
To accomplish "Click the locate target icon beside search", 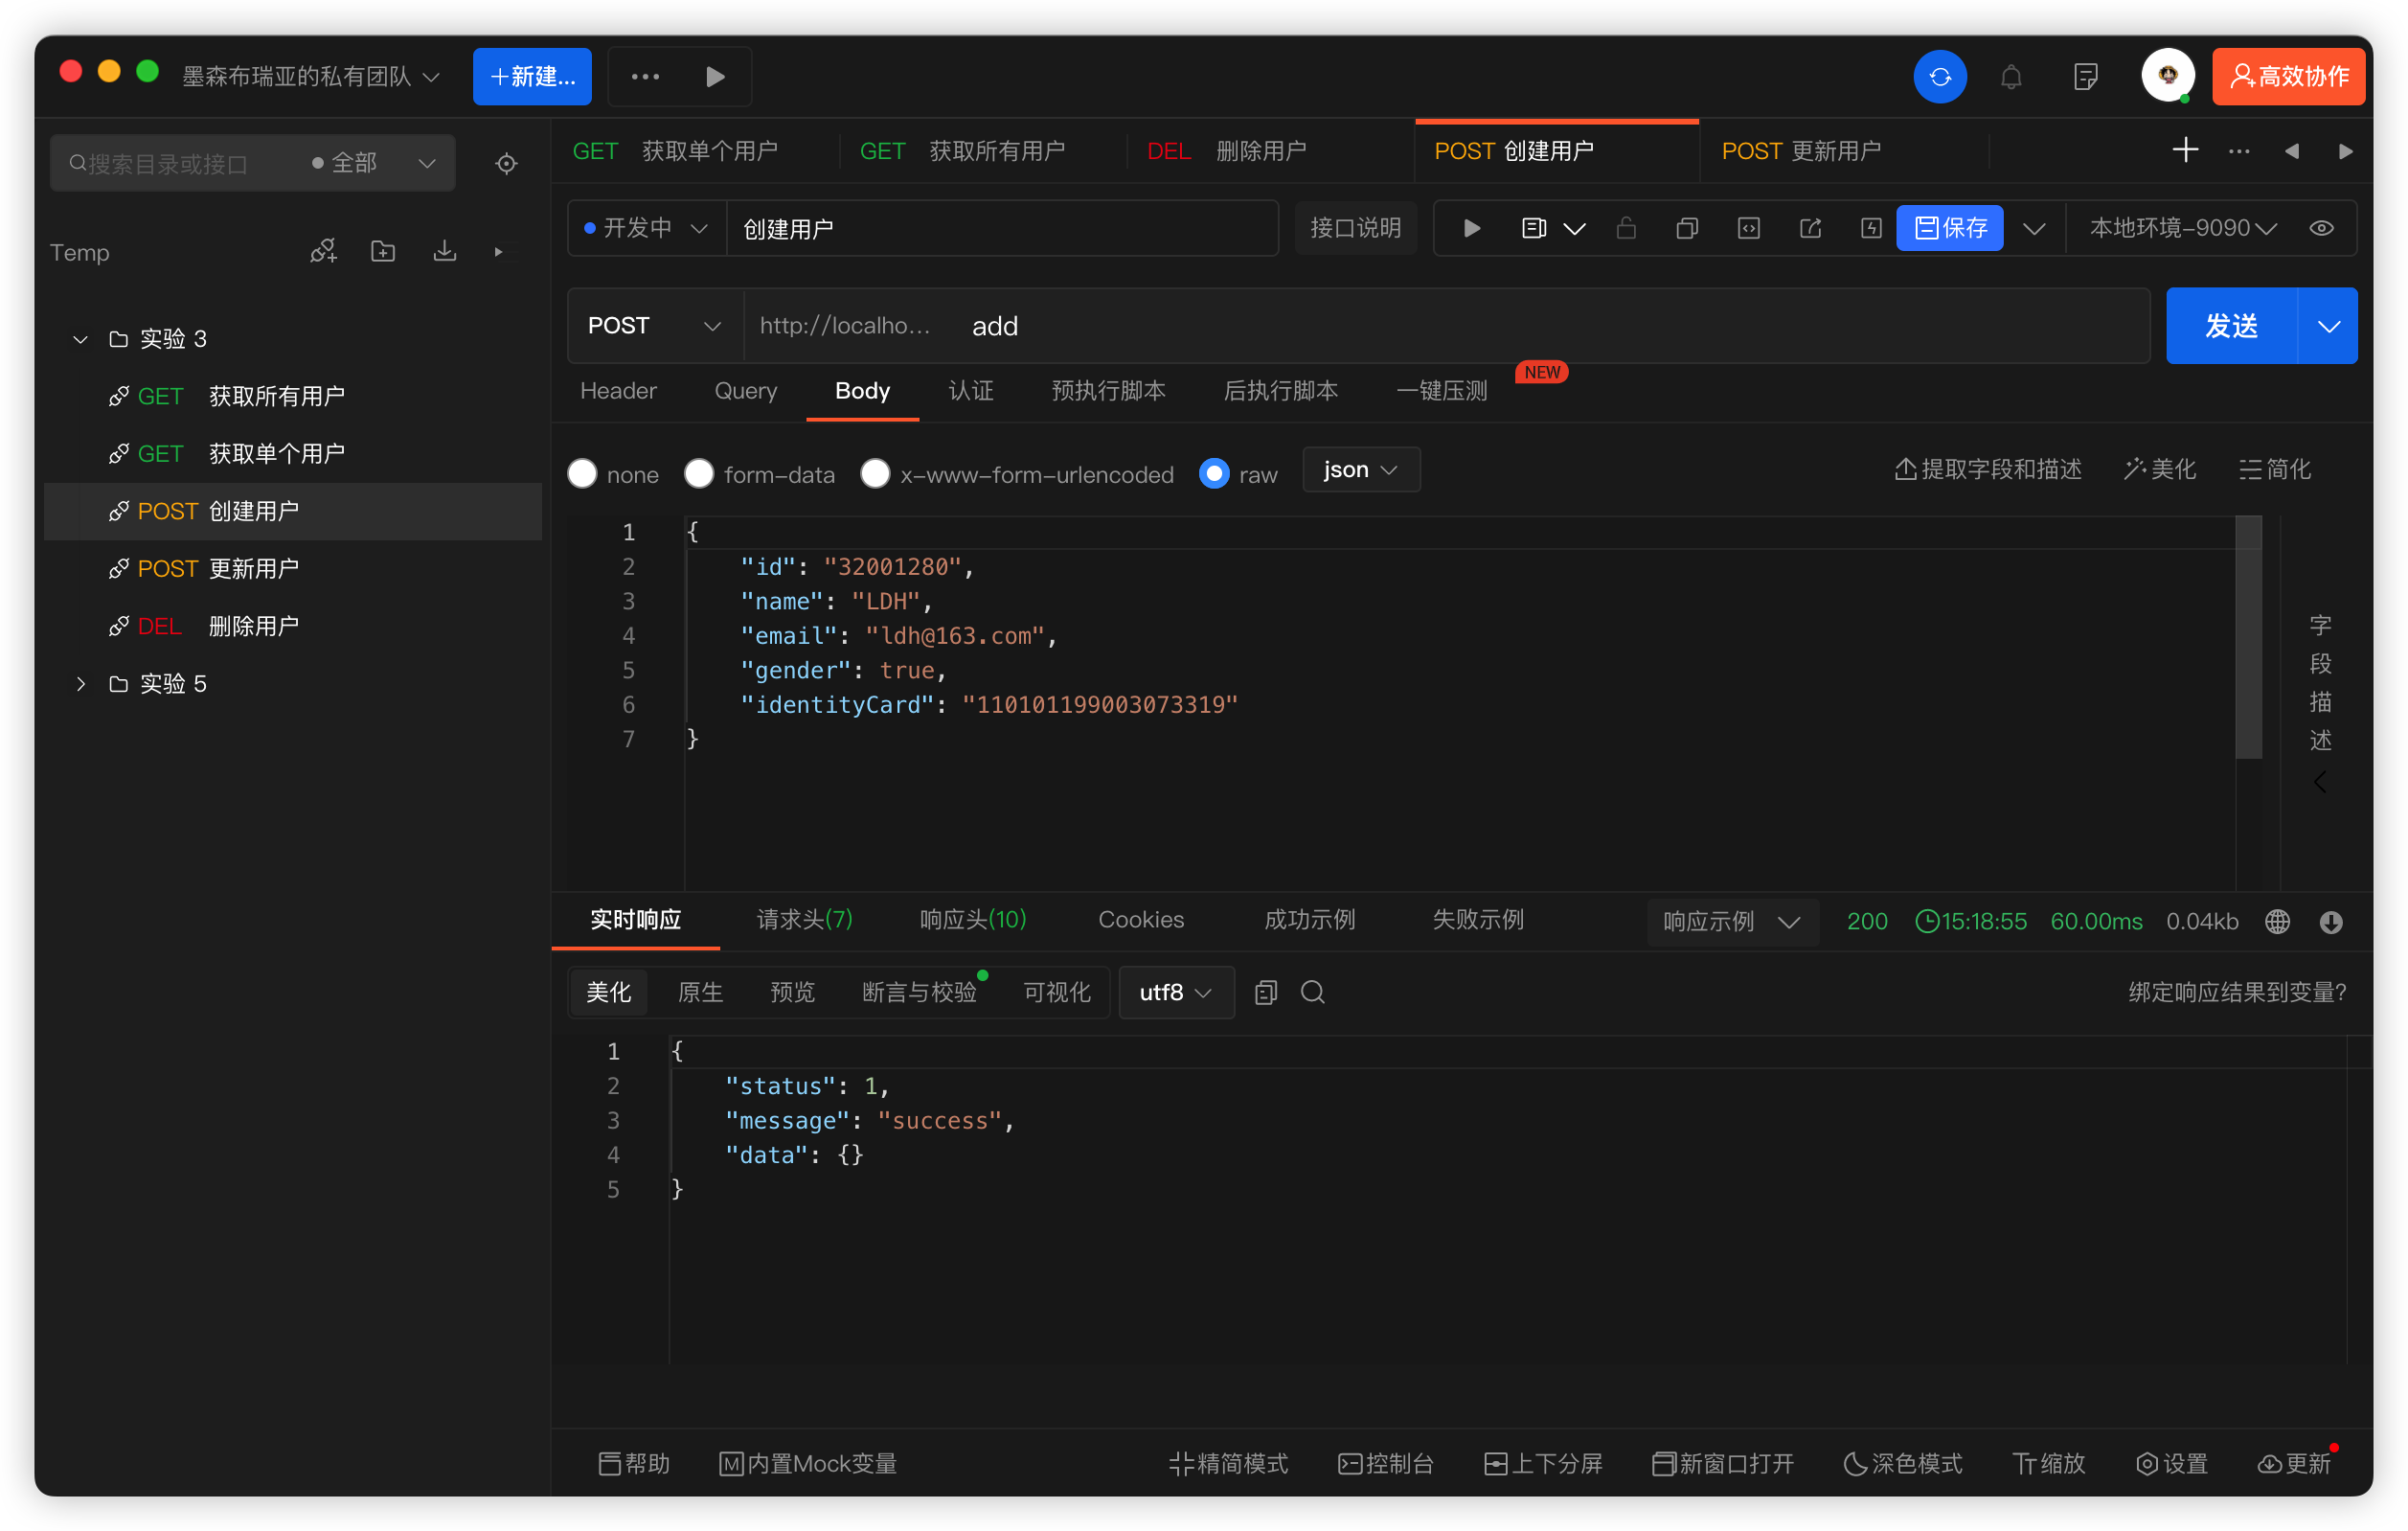I will tap(507, 163).
